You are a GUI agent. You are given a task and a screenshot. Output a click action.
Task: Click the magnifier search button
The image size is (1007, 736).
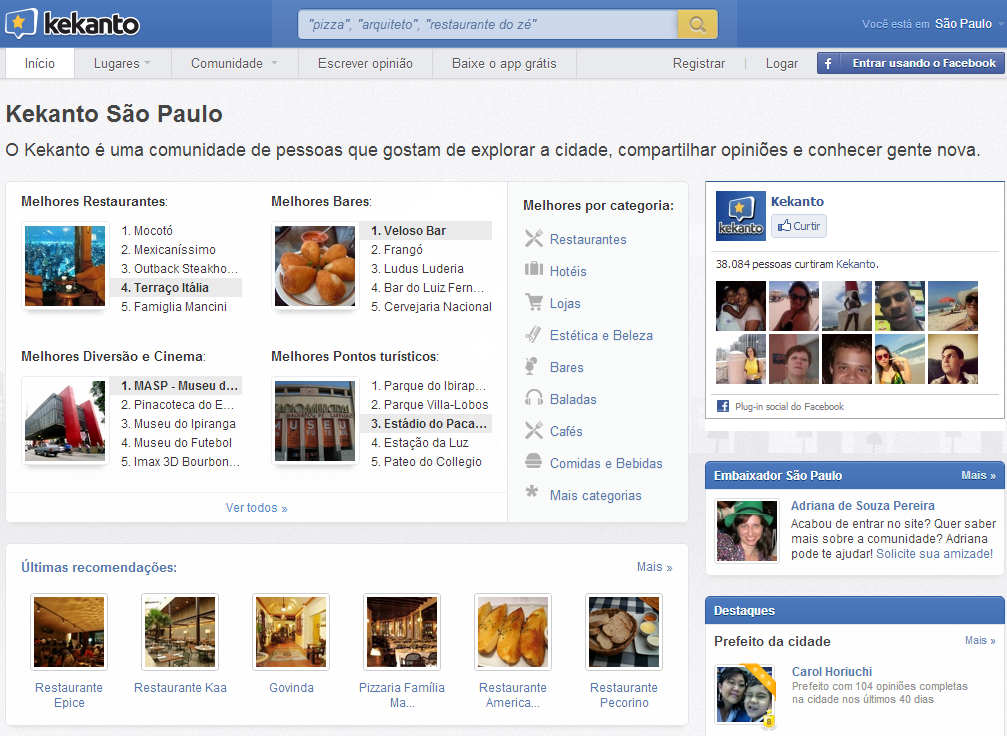697,24
